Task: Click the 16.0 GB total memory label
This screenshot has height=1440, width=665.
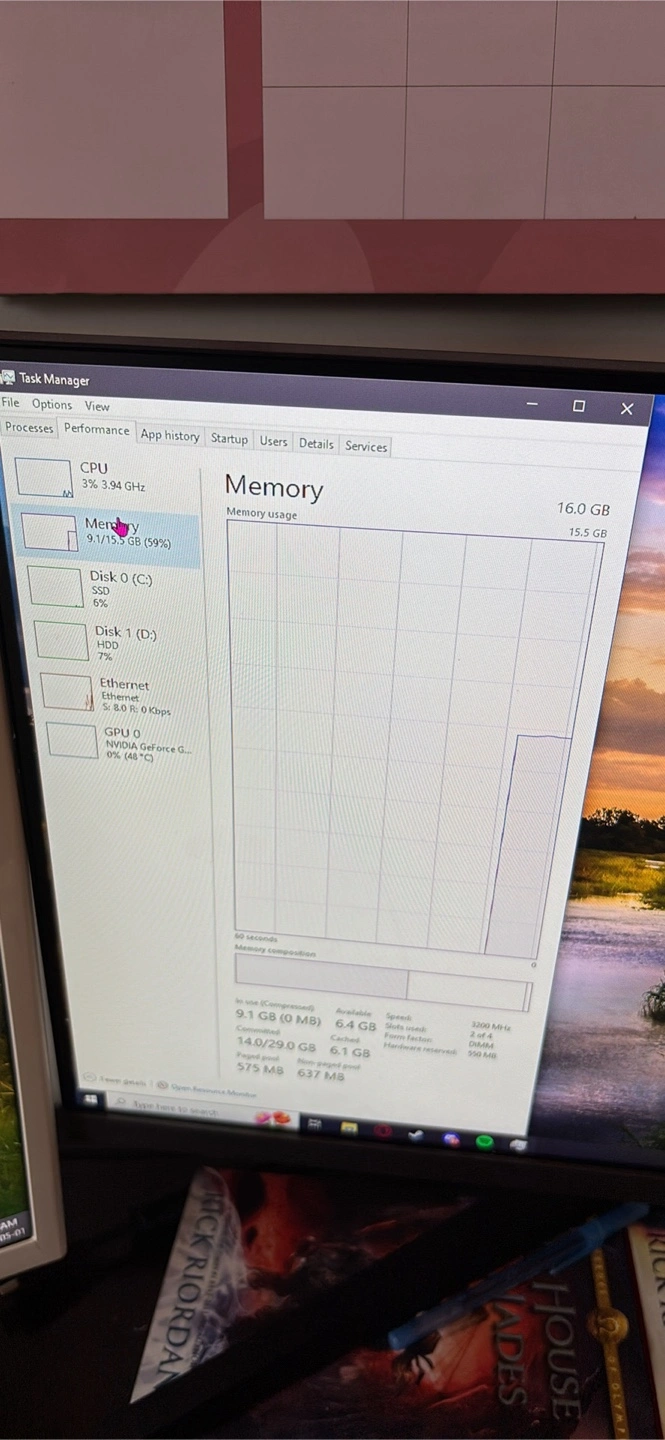Action: (583, 509)
